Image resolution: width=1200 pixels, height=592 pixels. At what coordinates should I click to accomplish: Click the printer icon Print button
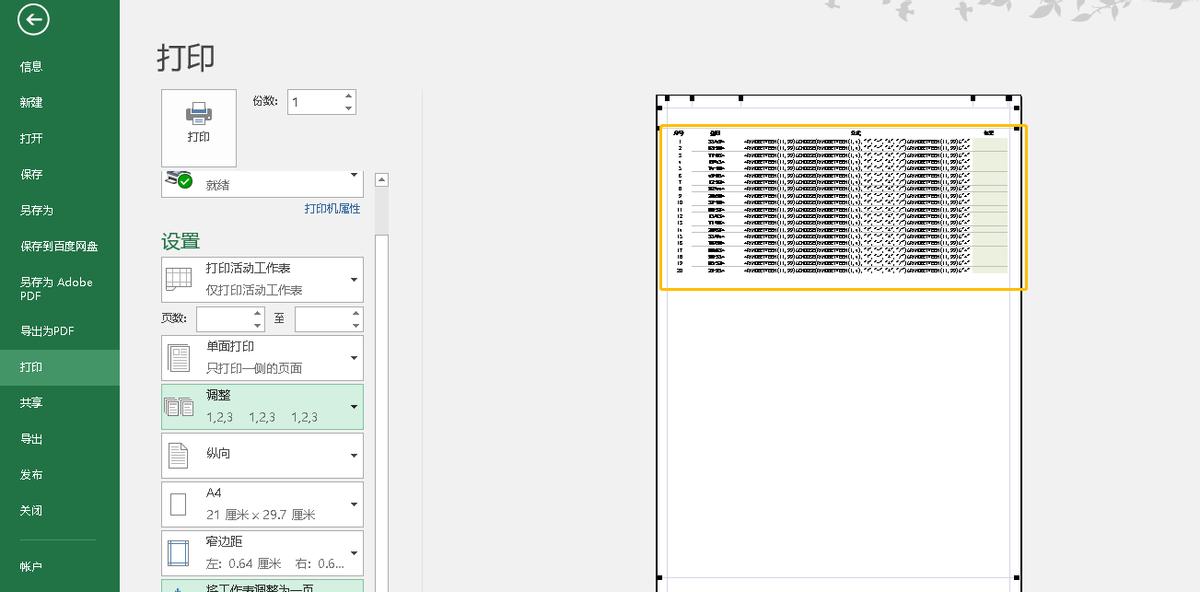[x=199, y=127]
